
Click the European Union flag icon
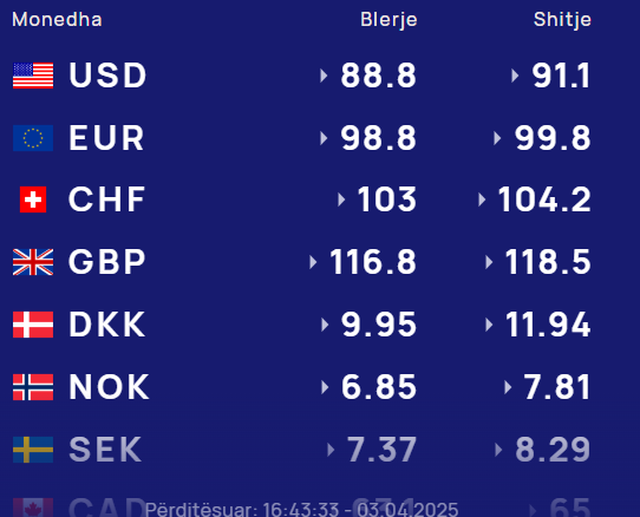coord(33,138)
